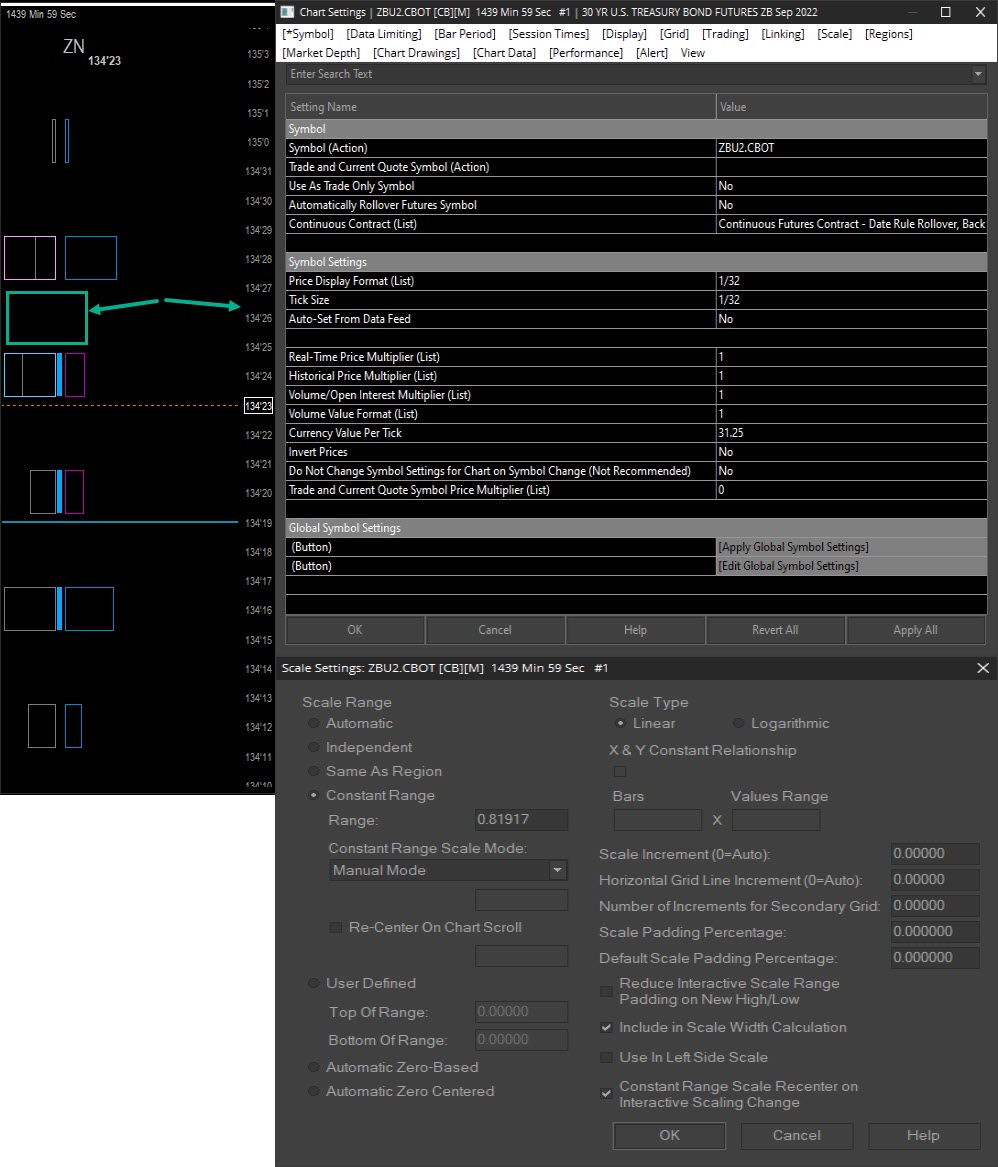Image resolution: width=998 pixels, height=1167 pixels.
Task: Close the Chart Settings window
Action: coord(980,12)
